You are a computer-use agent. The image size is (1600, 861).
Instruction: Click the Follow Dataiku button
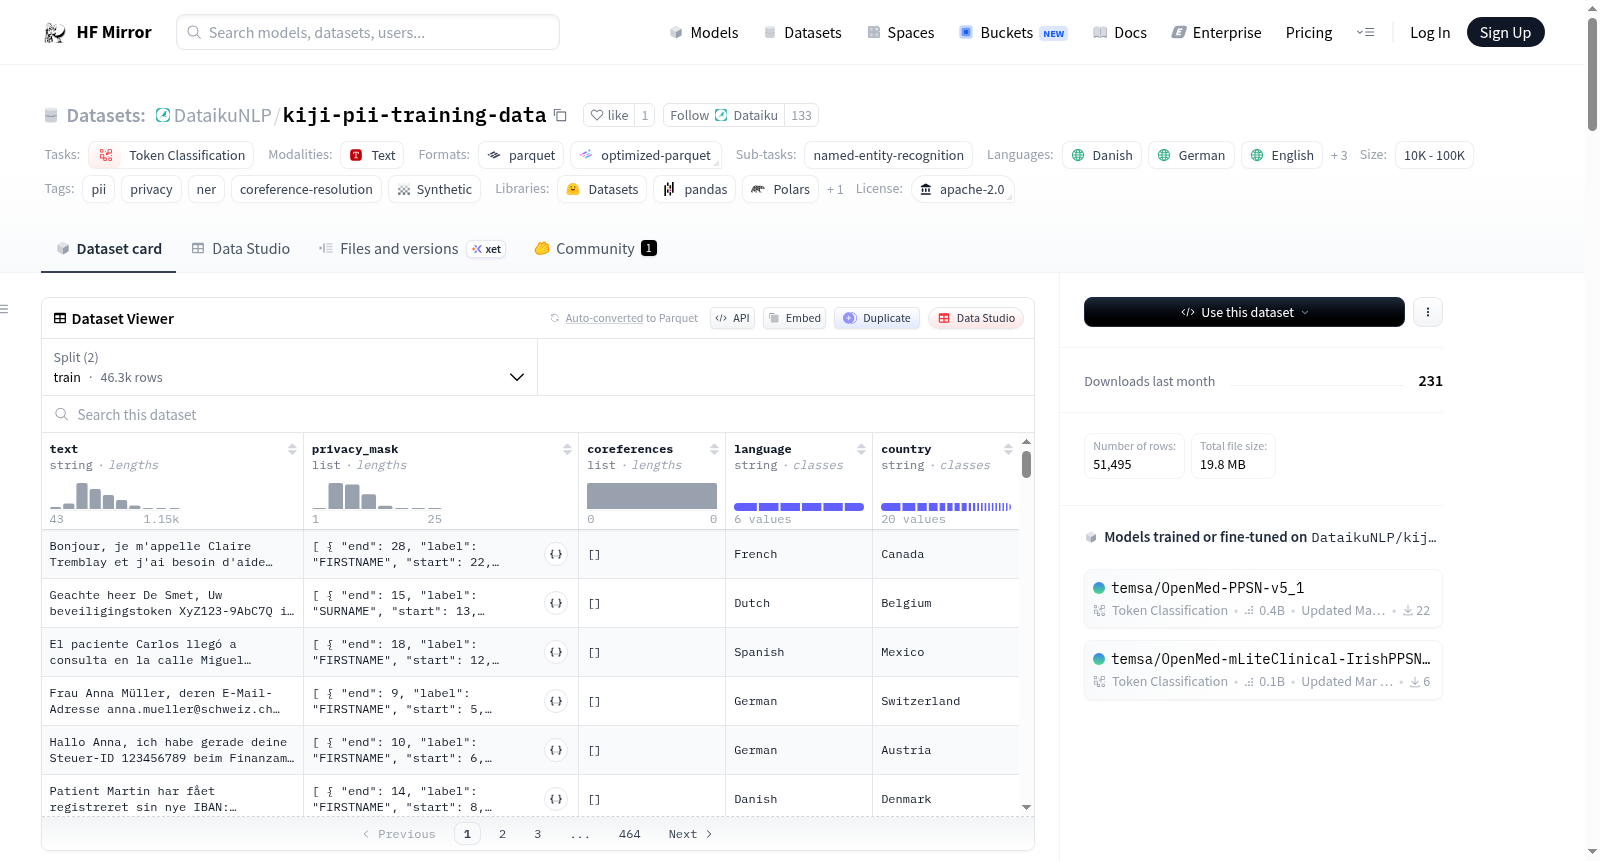point(724,116)
